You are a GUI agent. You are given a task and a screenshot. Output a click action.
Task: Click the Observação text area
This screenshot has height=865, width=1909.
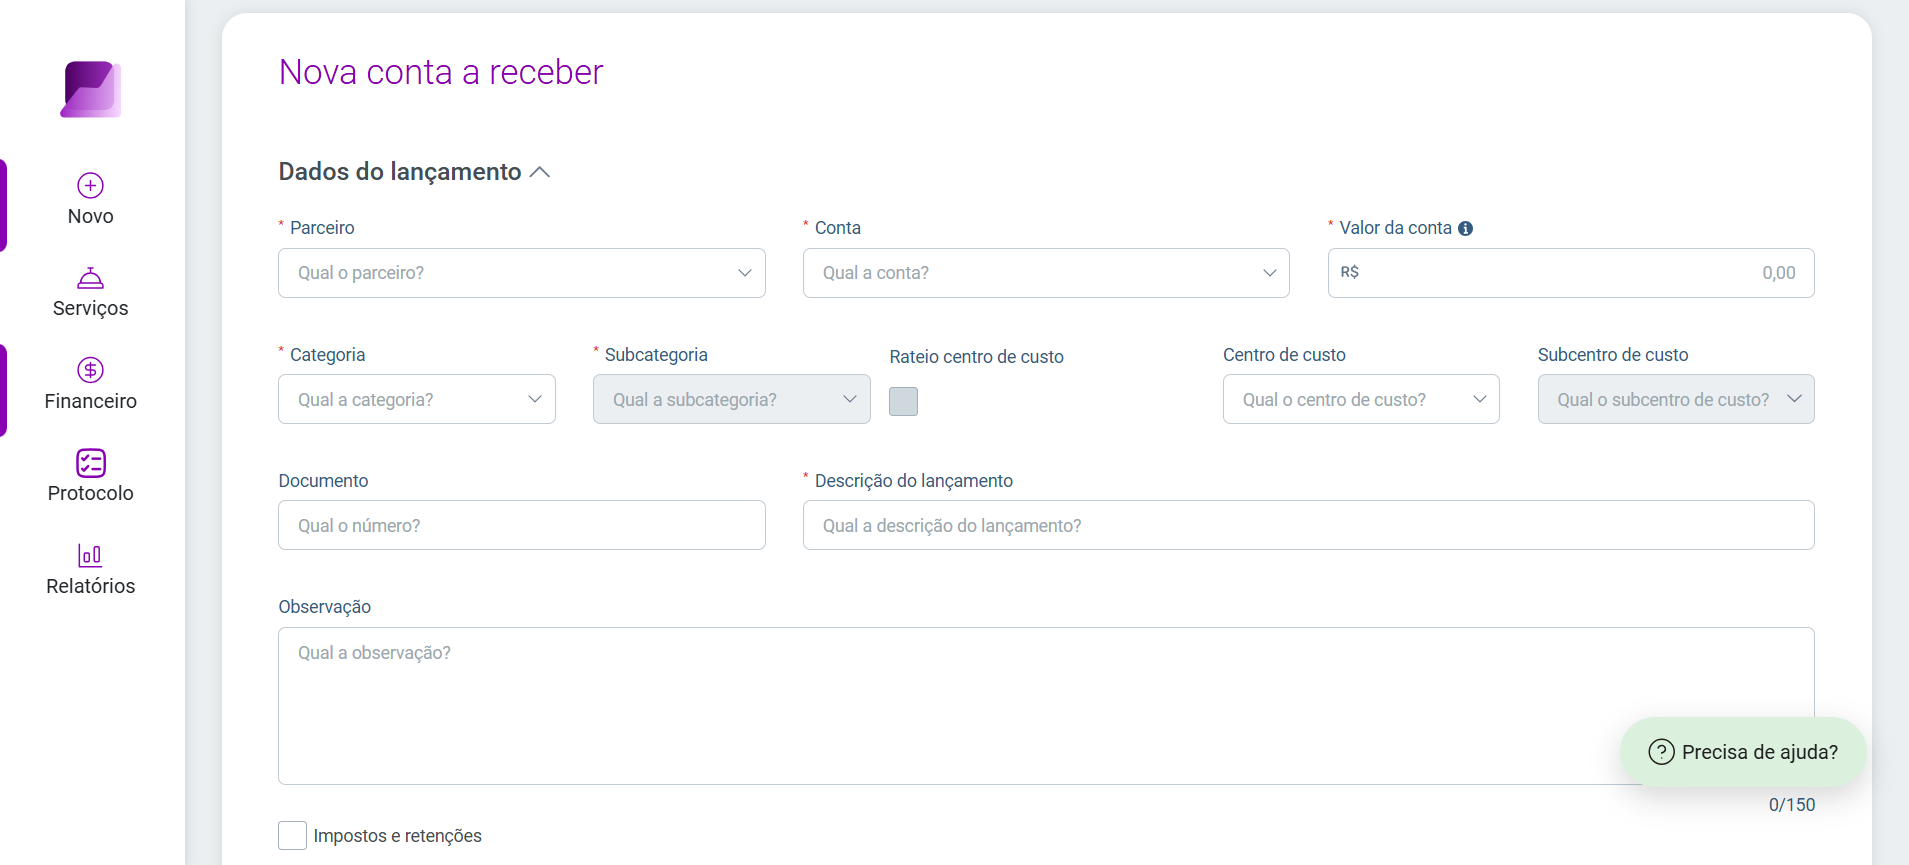(x=1046, y=706)
